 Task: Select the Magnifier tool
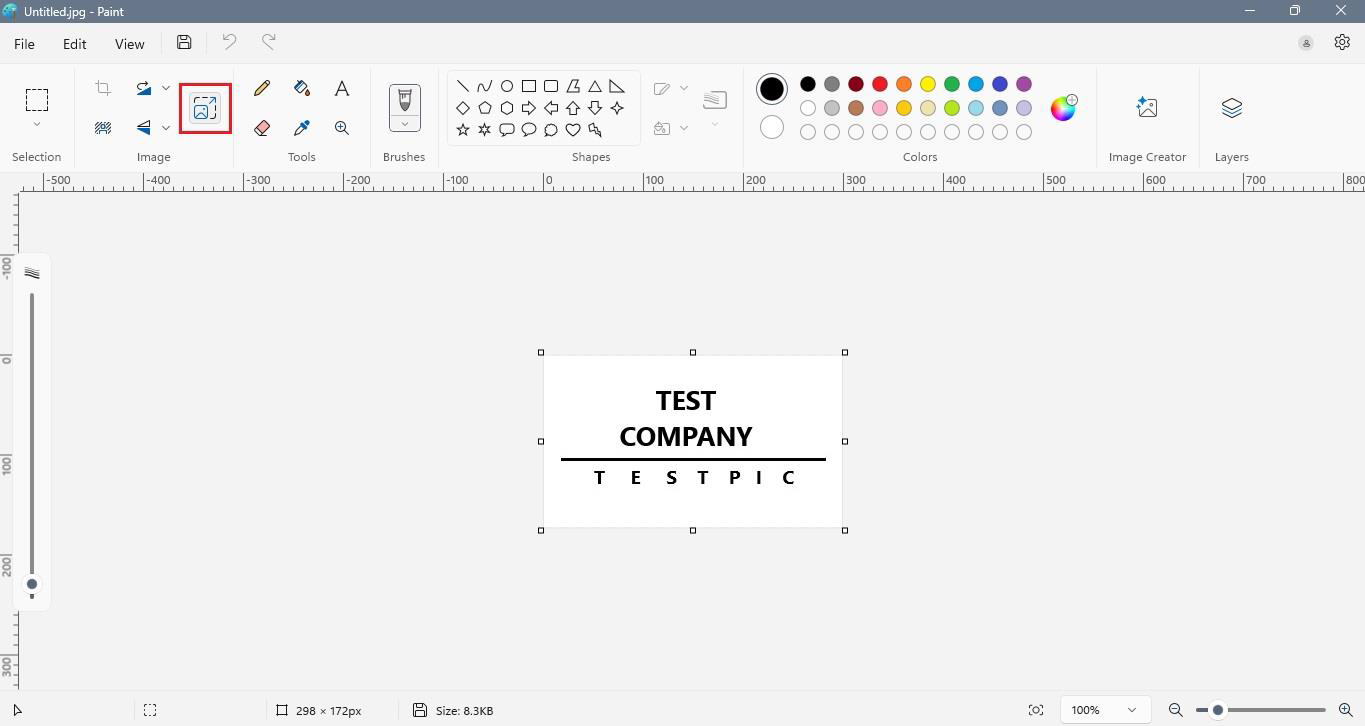tap(342, 128)
